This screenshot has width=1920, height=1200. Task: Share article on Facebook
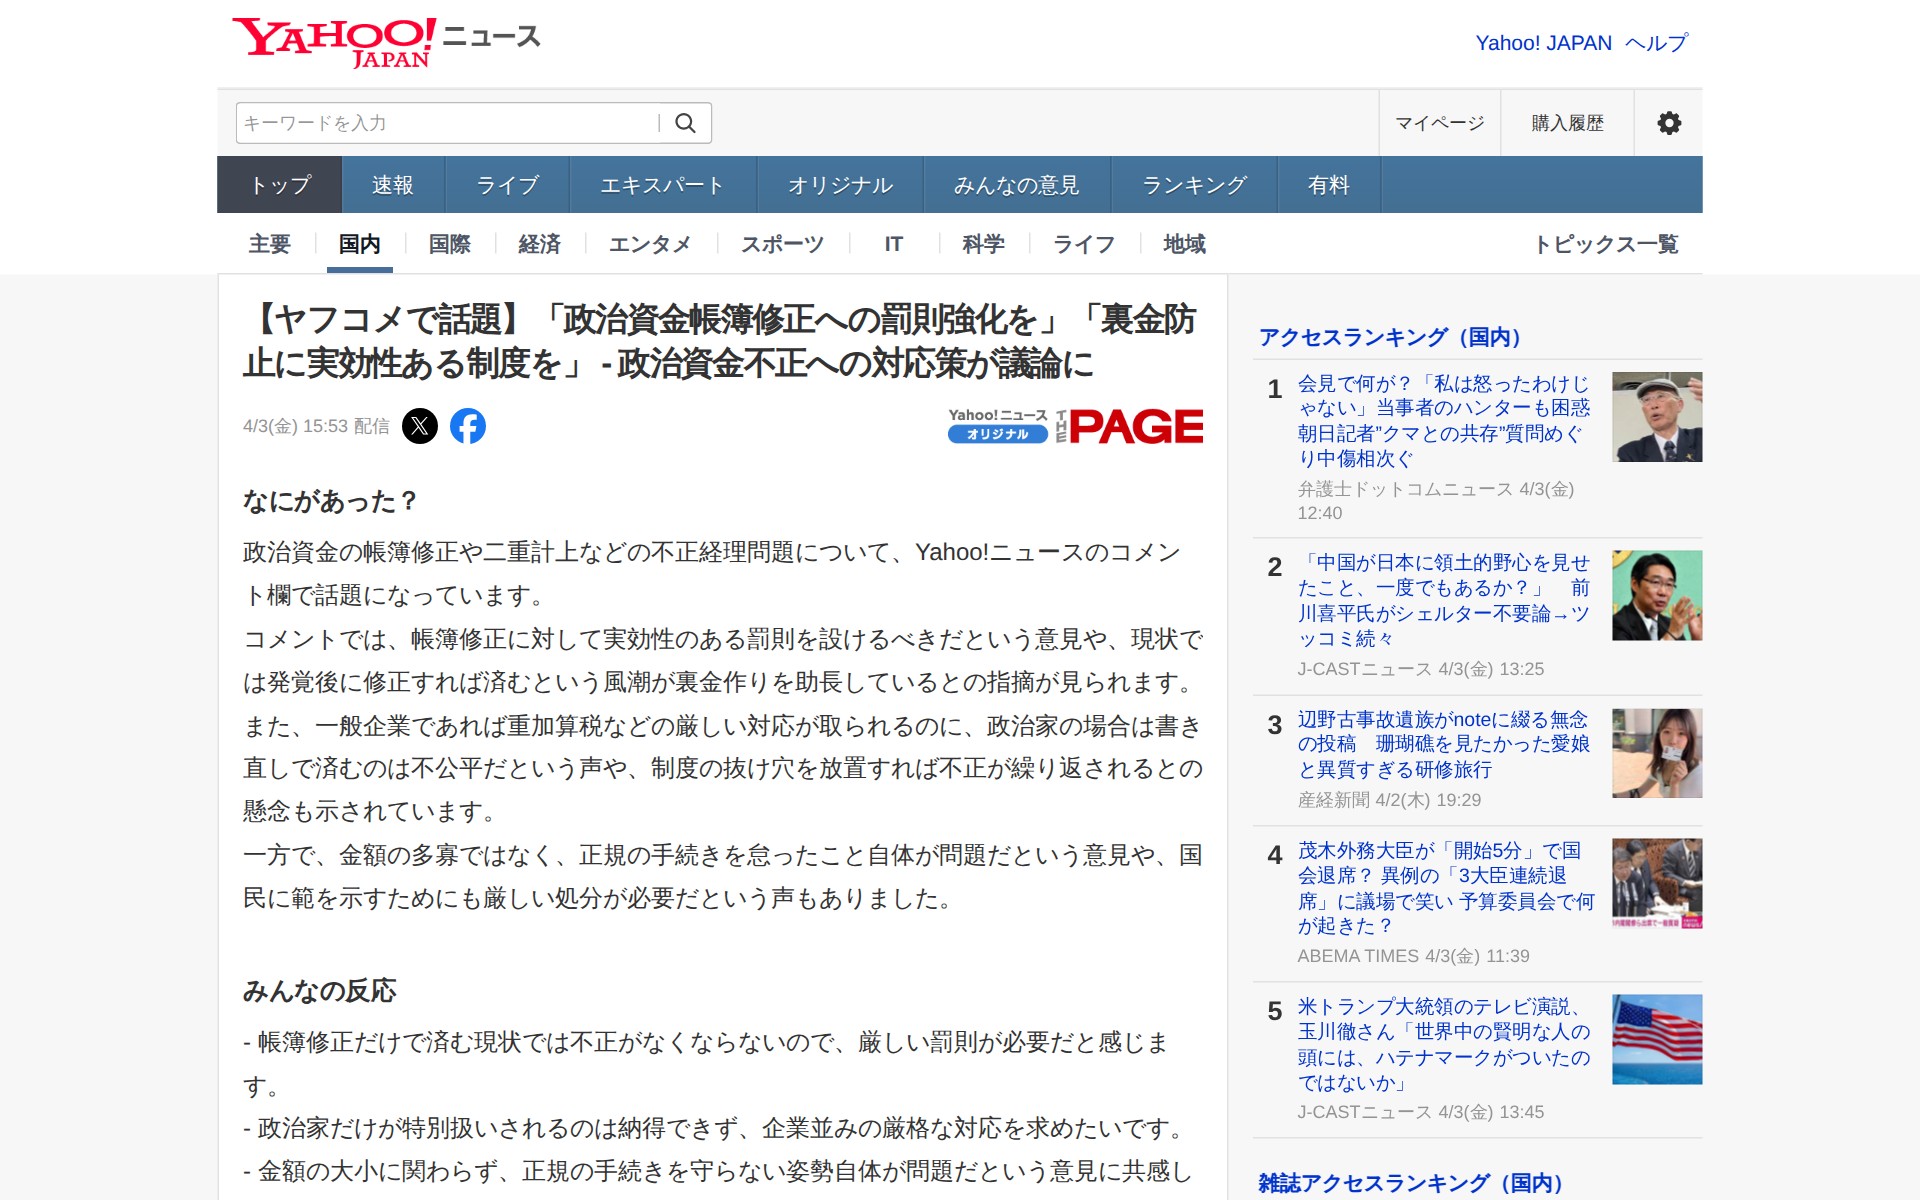(468, 426)
